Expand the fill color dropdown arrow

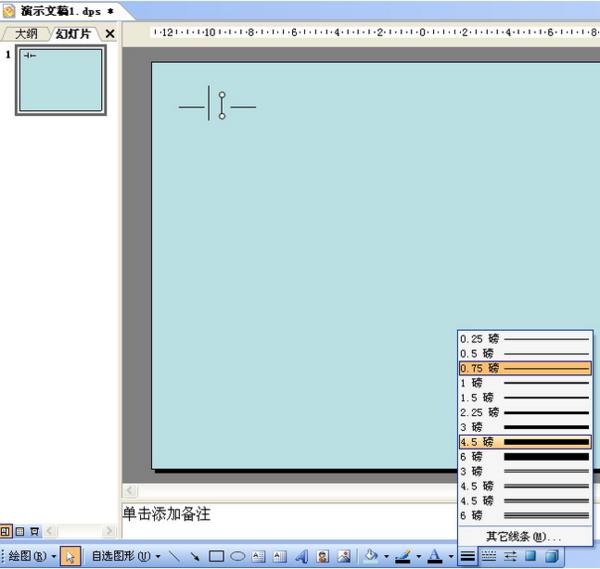(386, 556)
